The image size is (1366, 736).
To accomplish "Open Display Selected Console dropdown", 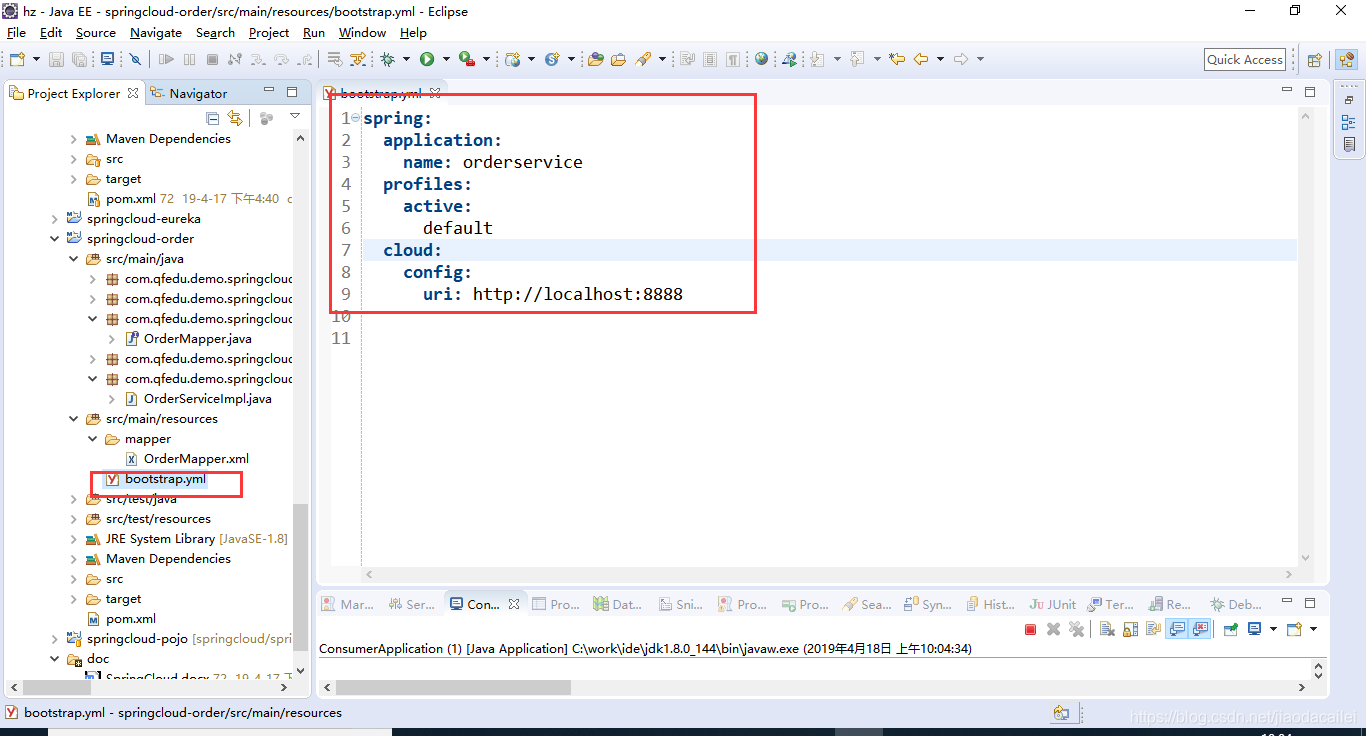I will (1273, 629).
